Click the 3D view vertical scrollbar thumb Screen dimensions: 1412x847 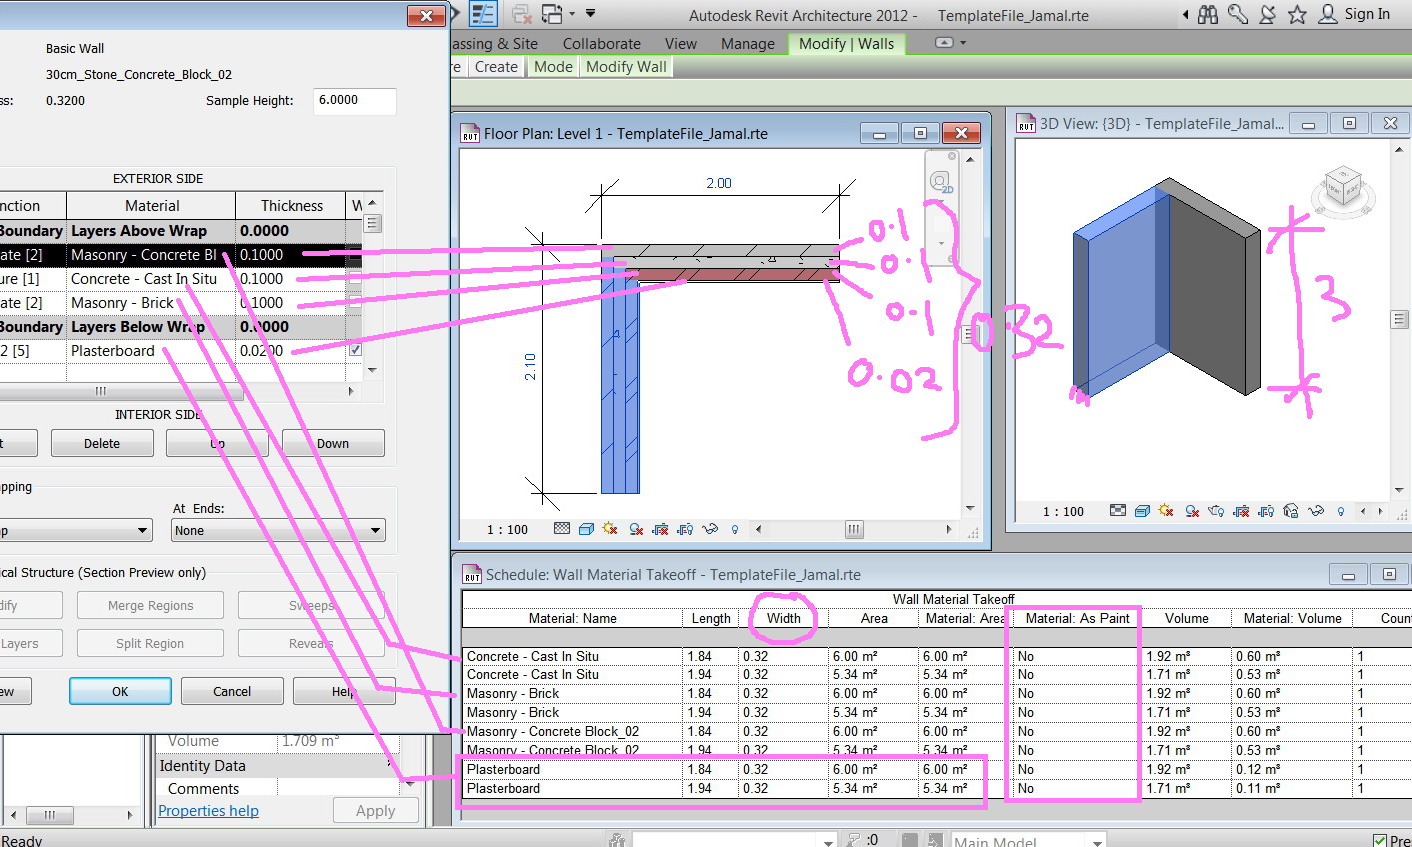(1399, 320)
